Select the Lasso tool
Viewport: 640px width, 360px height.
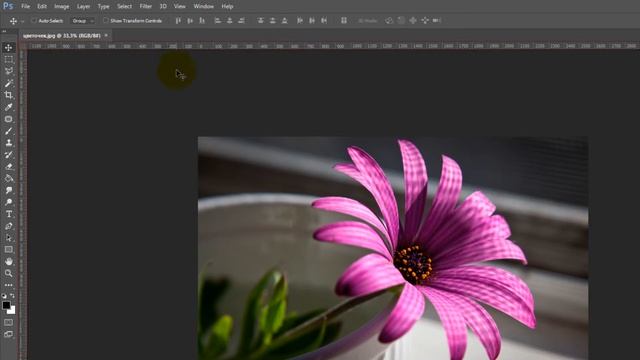[8, 71]
